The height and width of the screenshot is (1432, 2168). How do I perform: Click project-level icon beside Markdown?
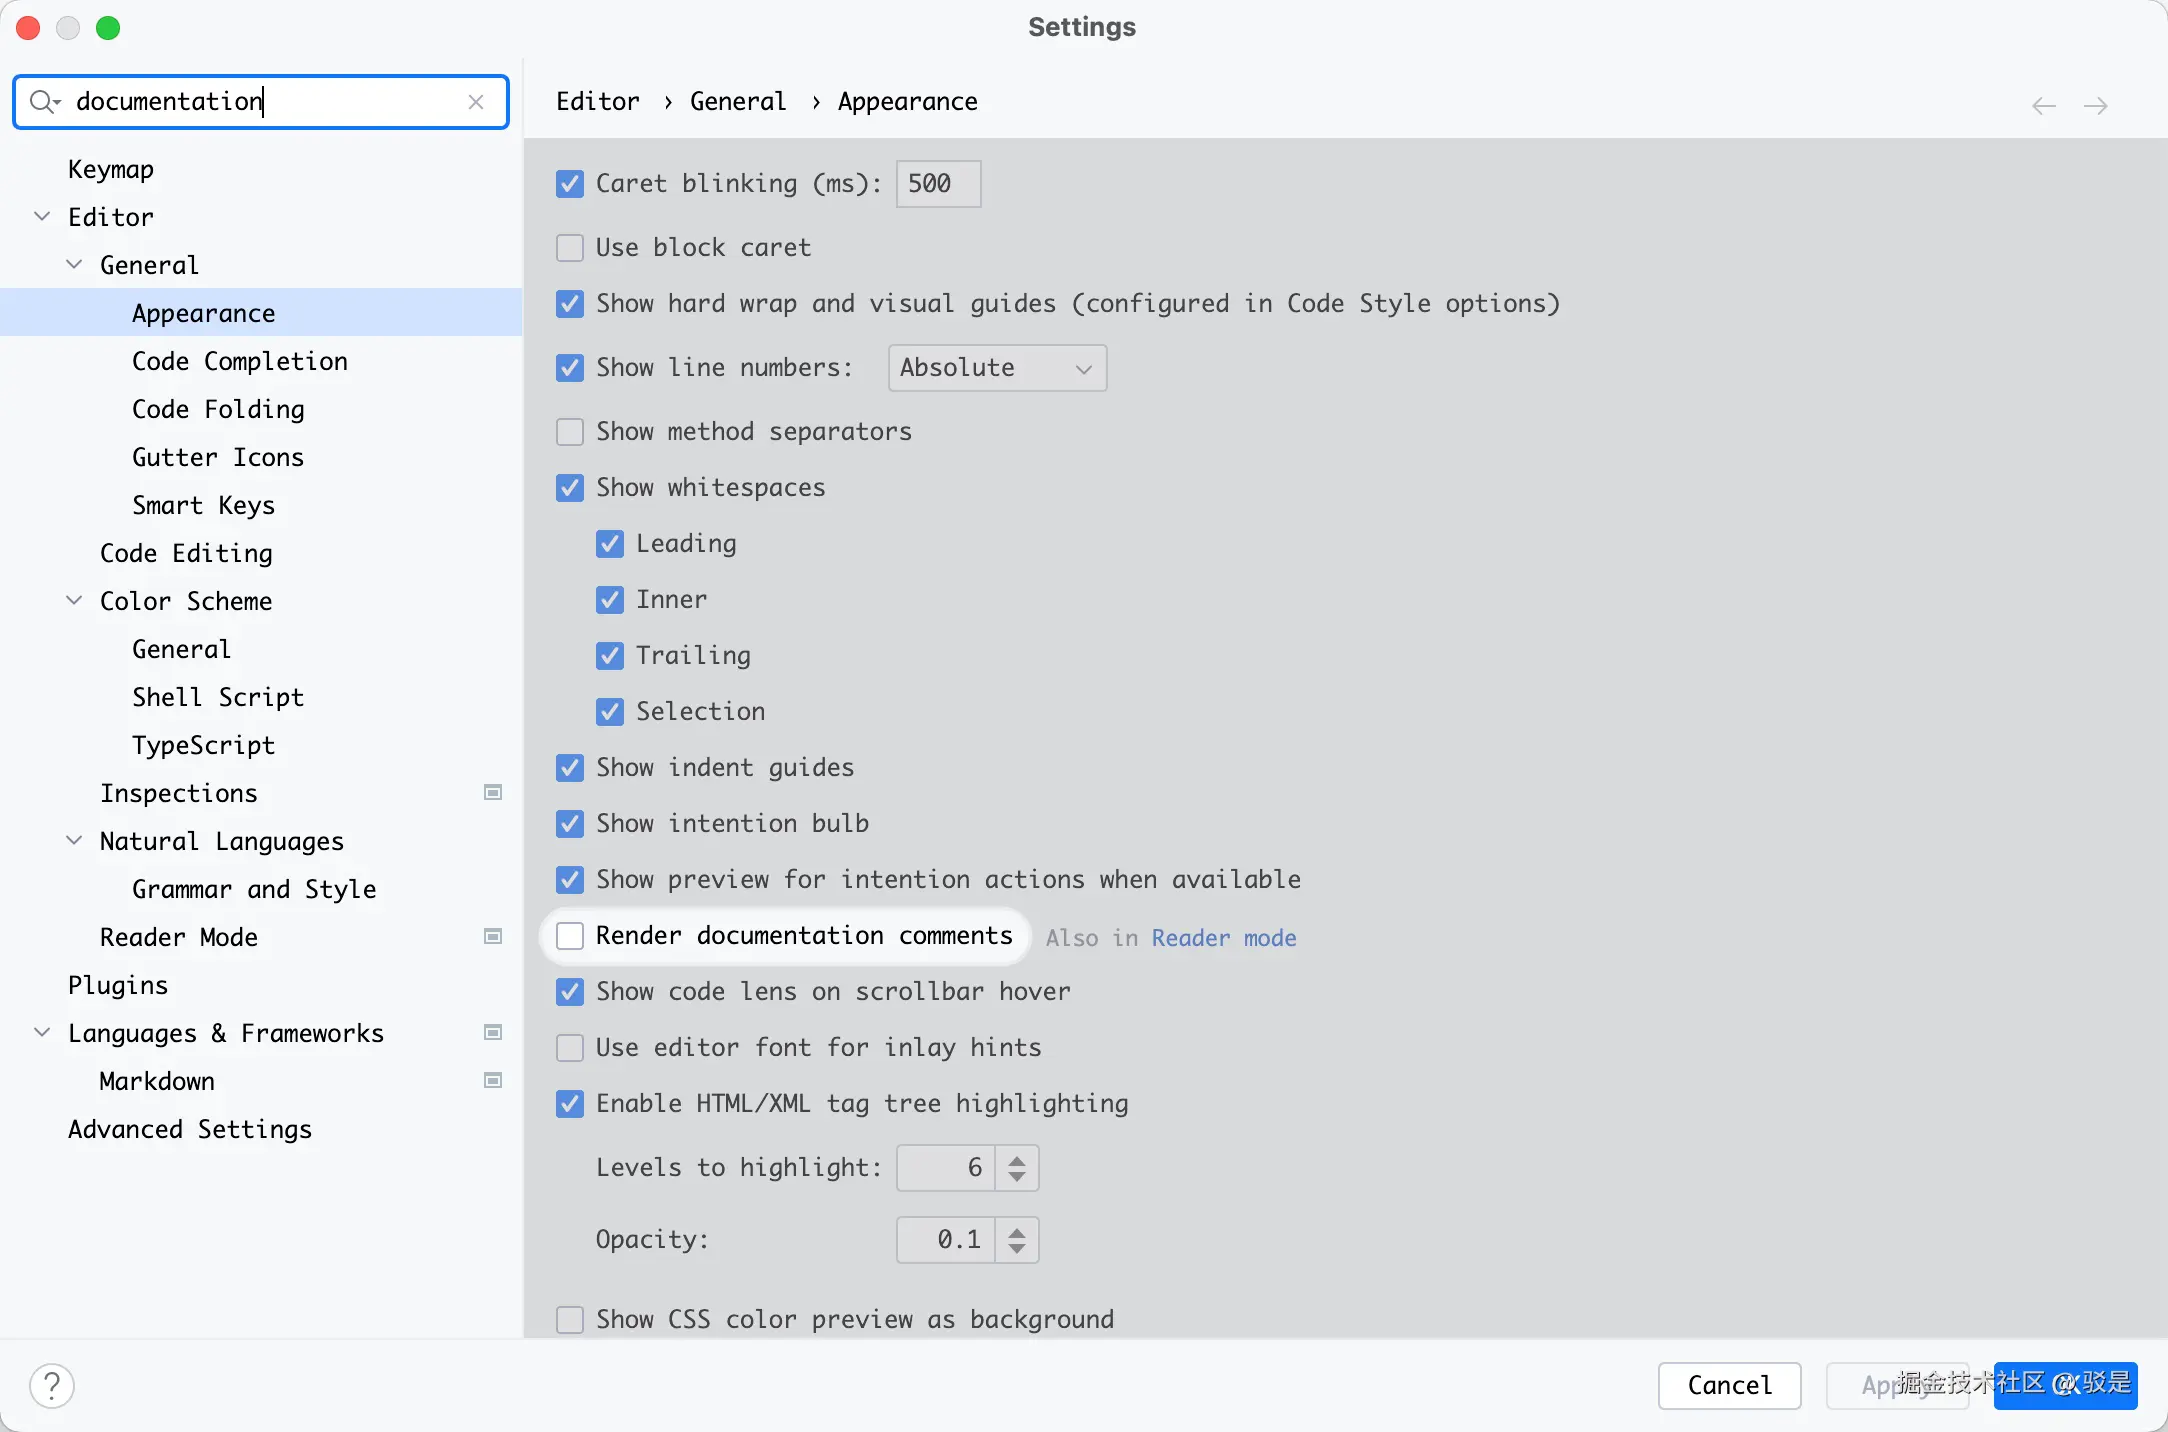[493, 1081]
